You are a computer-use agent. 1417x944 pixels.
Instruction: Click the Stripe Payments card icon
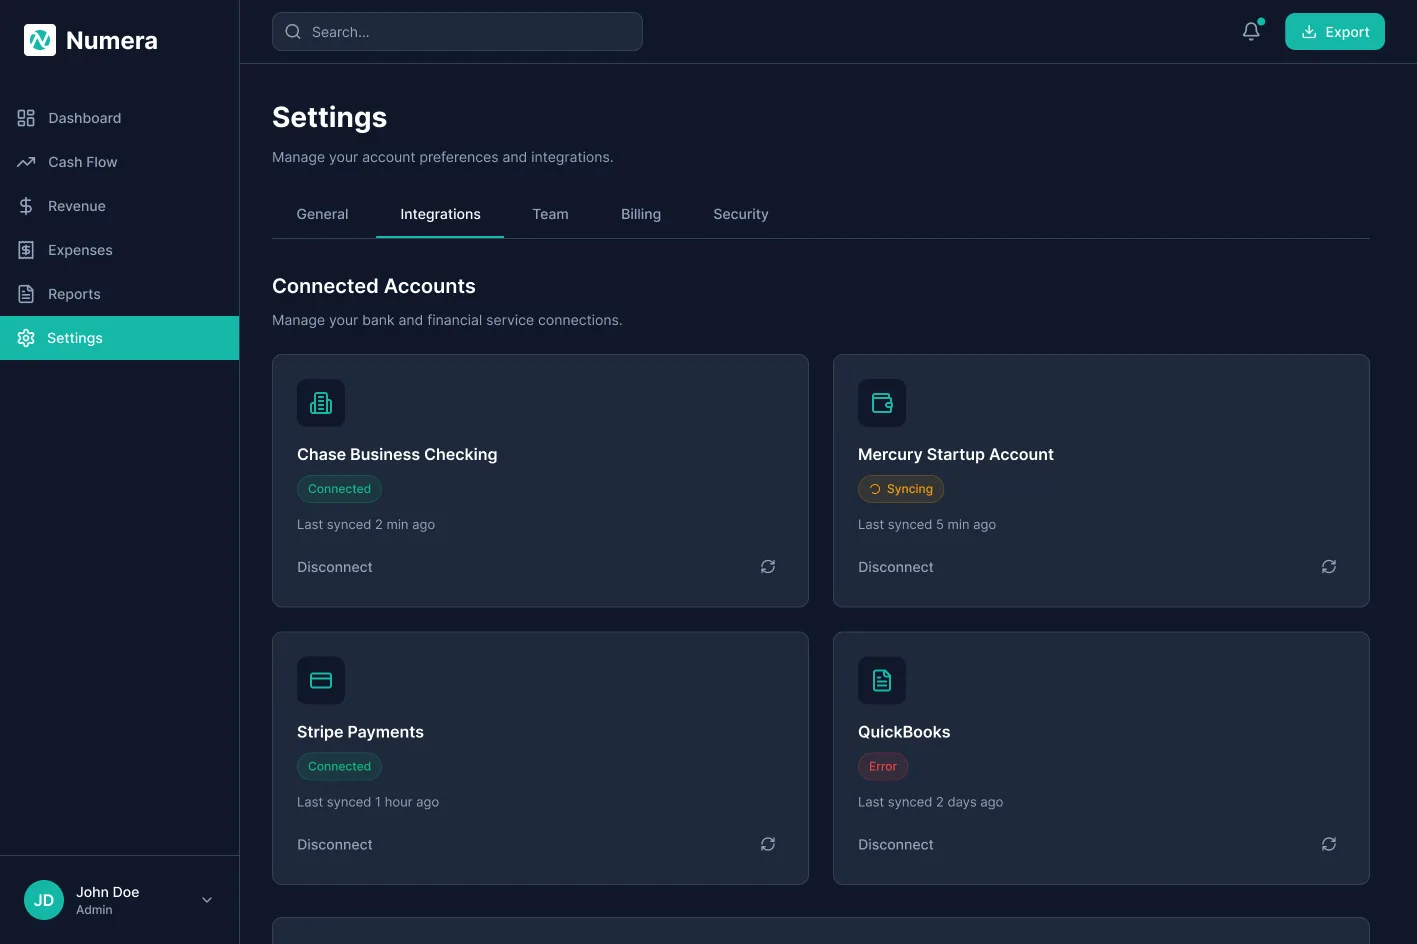pos(321,681)
